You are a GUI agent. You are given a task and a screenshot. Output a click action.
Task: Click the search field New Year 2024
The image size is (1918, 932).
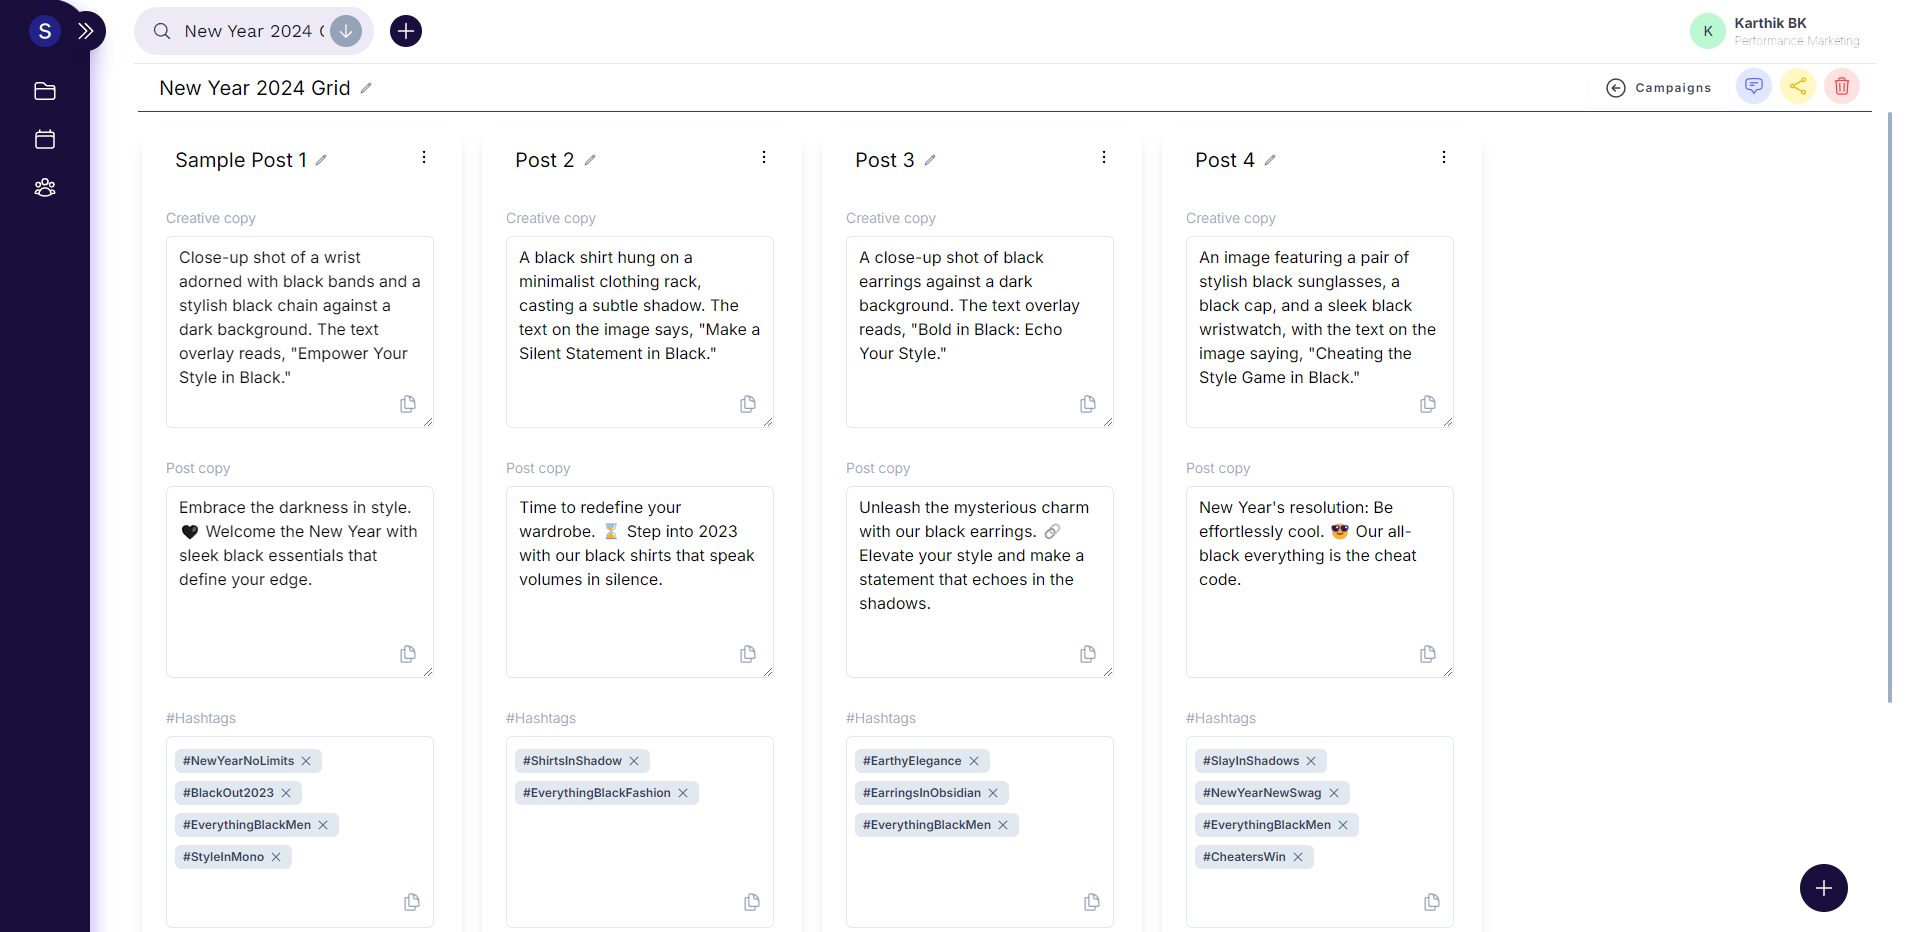pos(254,31)
